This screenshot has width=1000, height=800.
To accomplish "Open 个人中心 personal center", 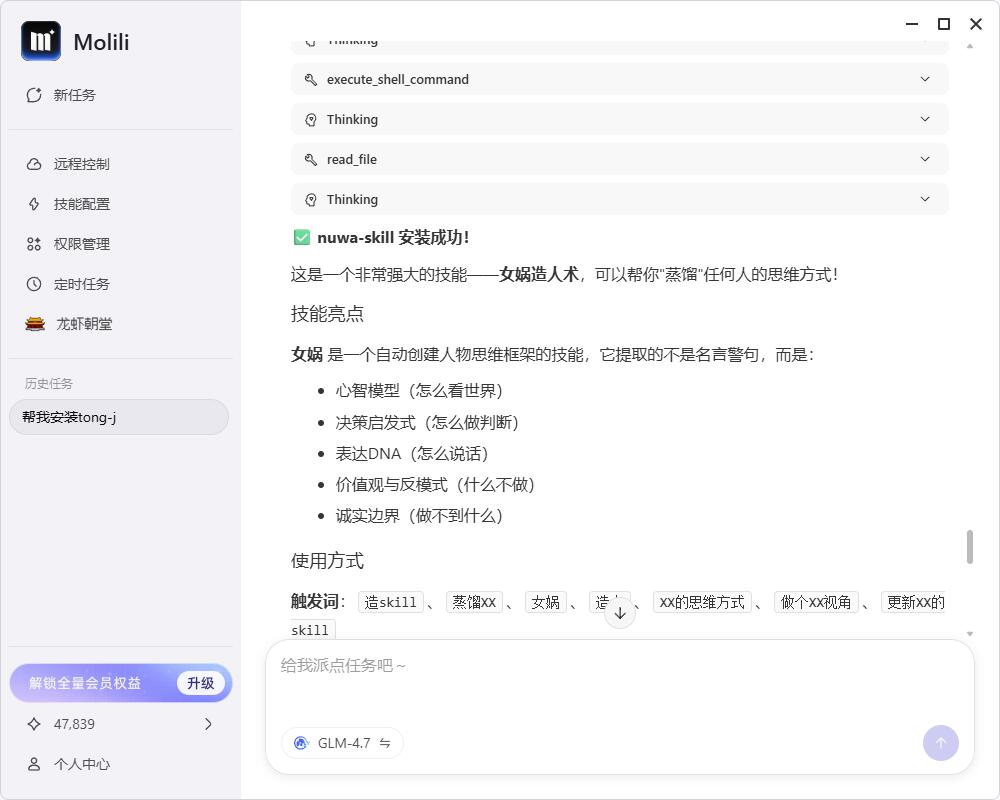I will click(x=81, y=764).
